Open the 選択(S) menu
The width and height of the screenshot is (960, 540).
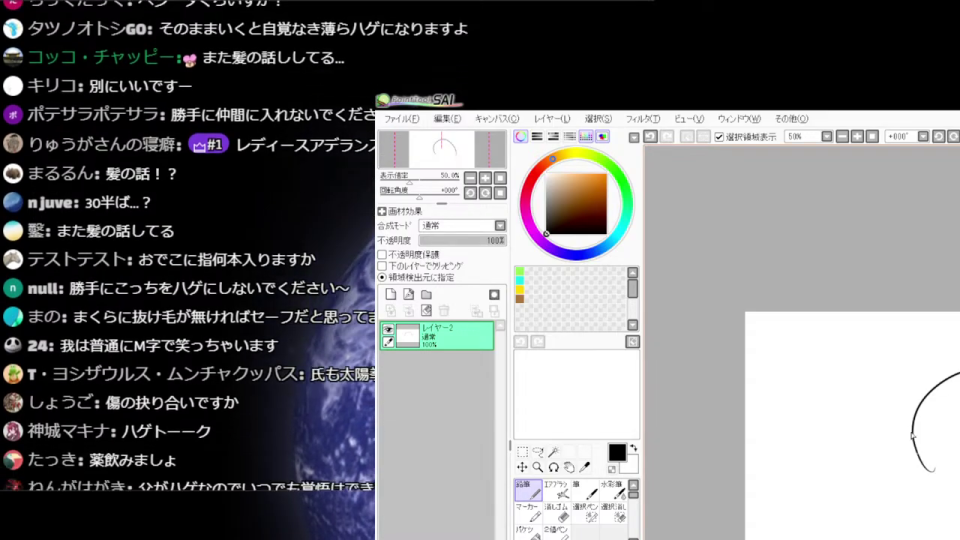[598, 119]
